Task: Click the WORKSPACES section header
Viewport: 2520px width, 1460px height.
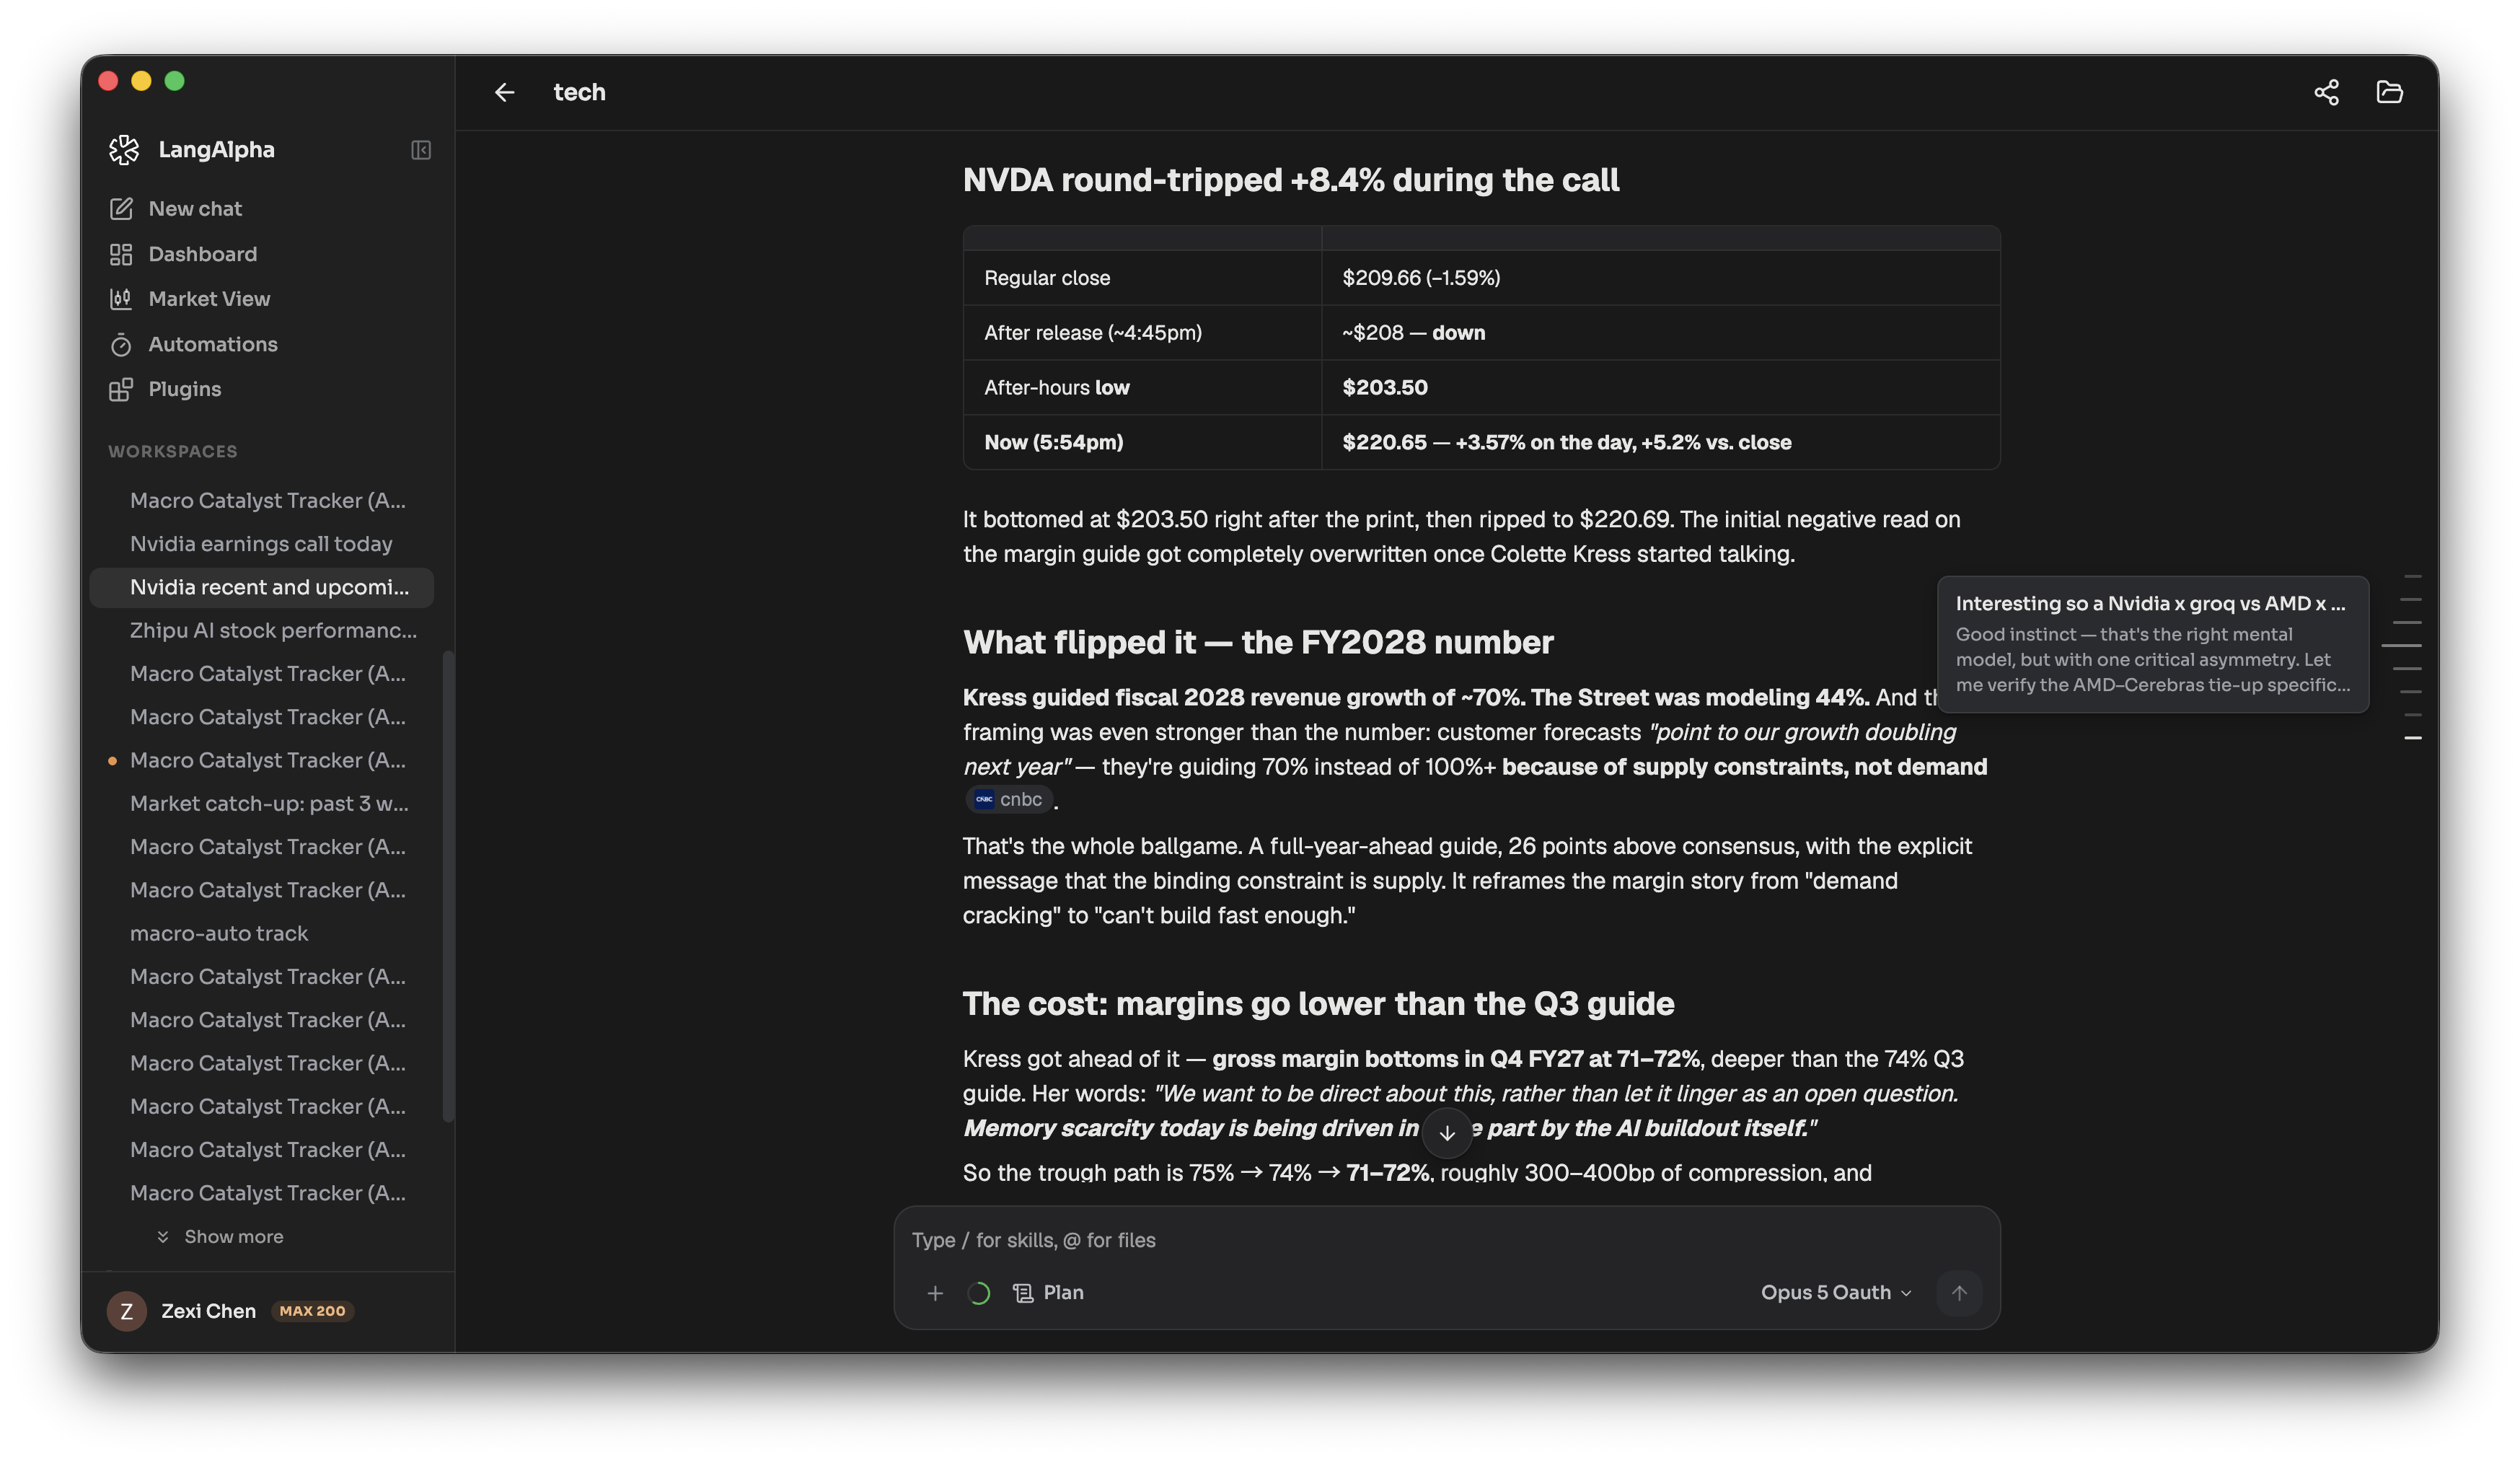Action: tap(173, 451)
